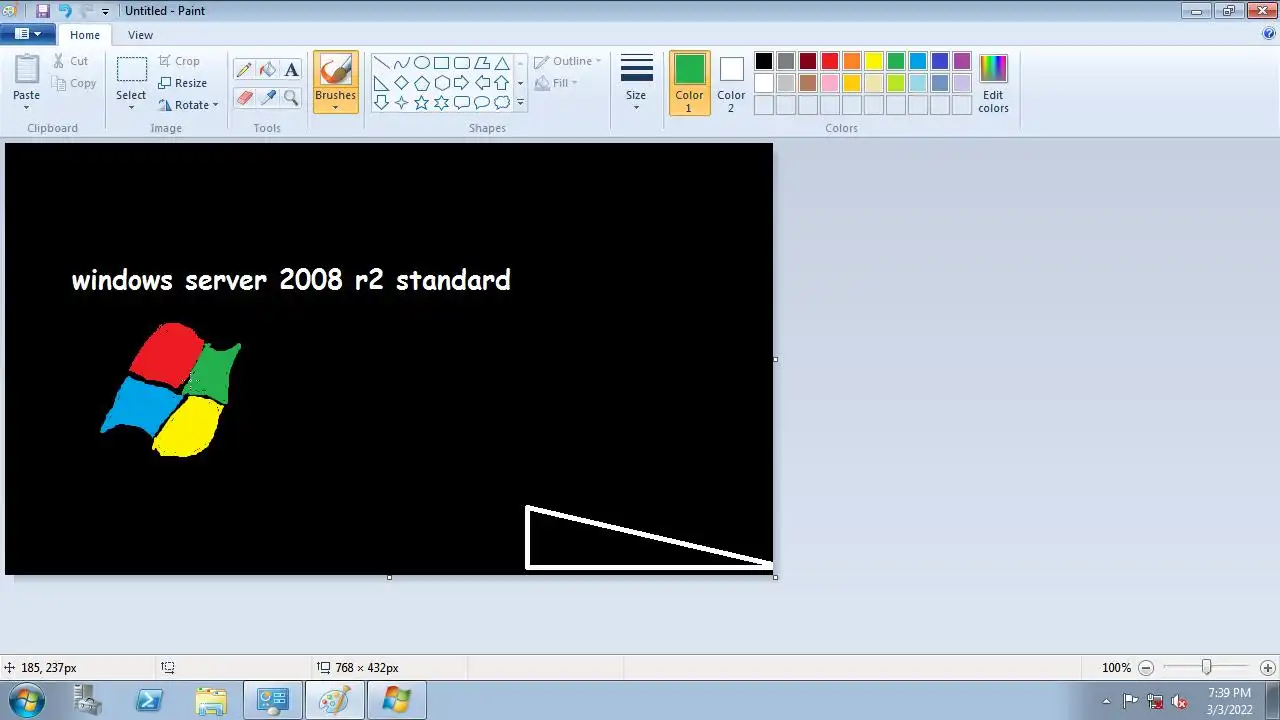The height and width of the screenshot is (720, 1280).
Task: Click the Undo icon in Quick Access toolbar
Action: pos(64,11)
